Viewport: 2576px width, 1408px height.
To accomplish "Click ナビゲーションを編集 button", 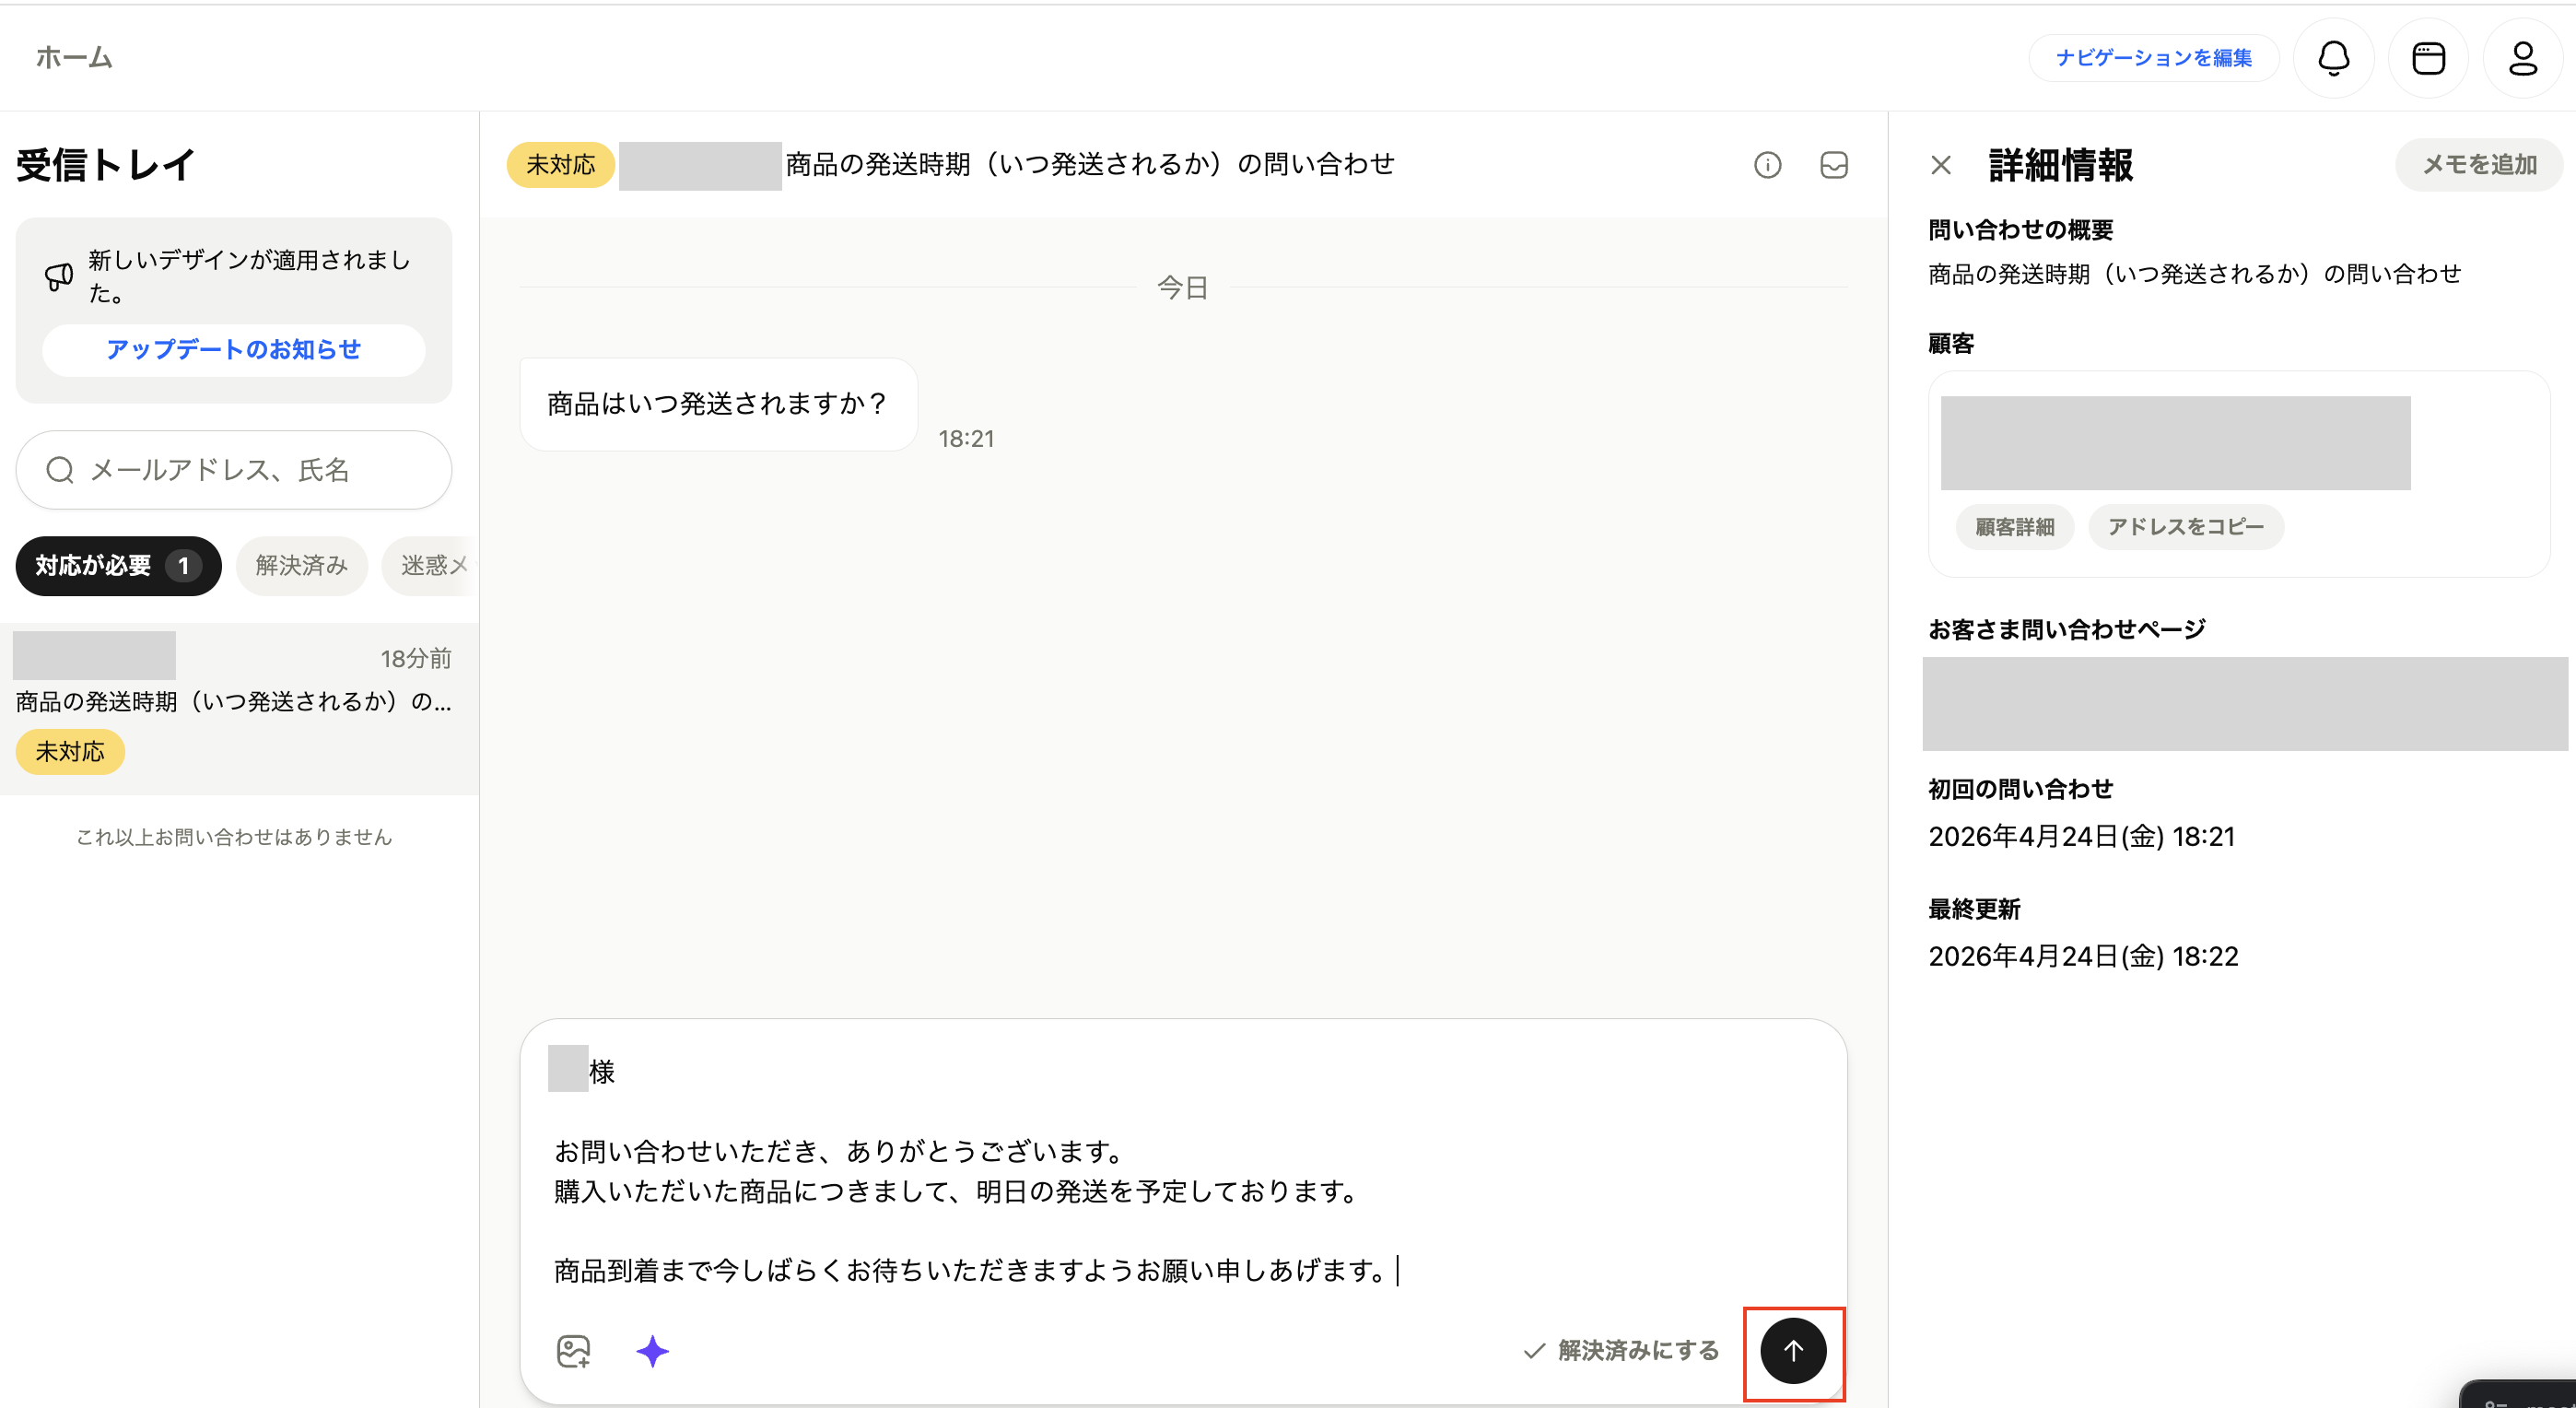I will click(2153, 58).
